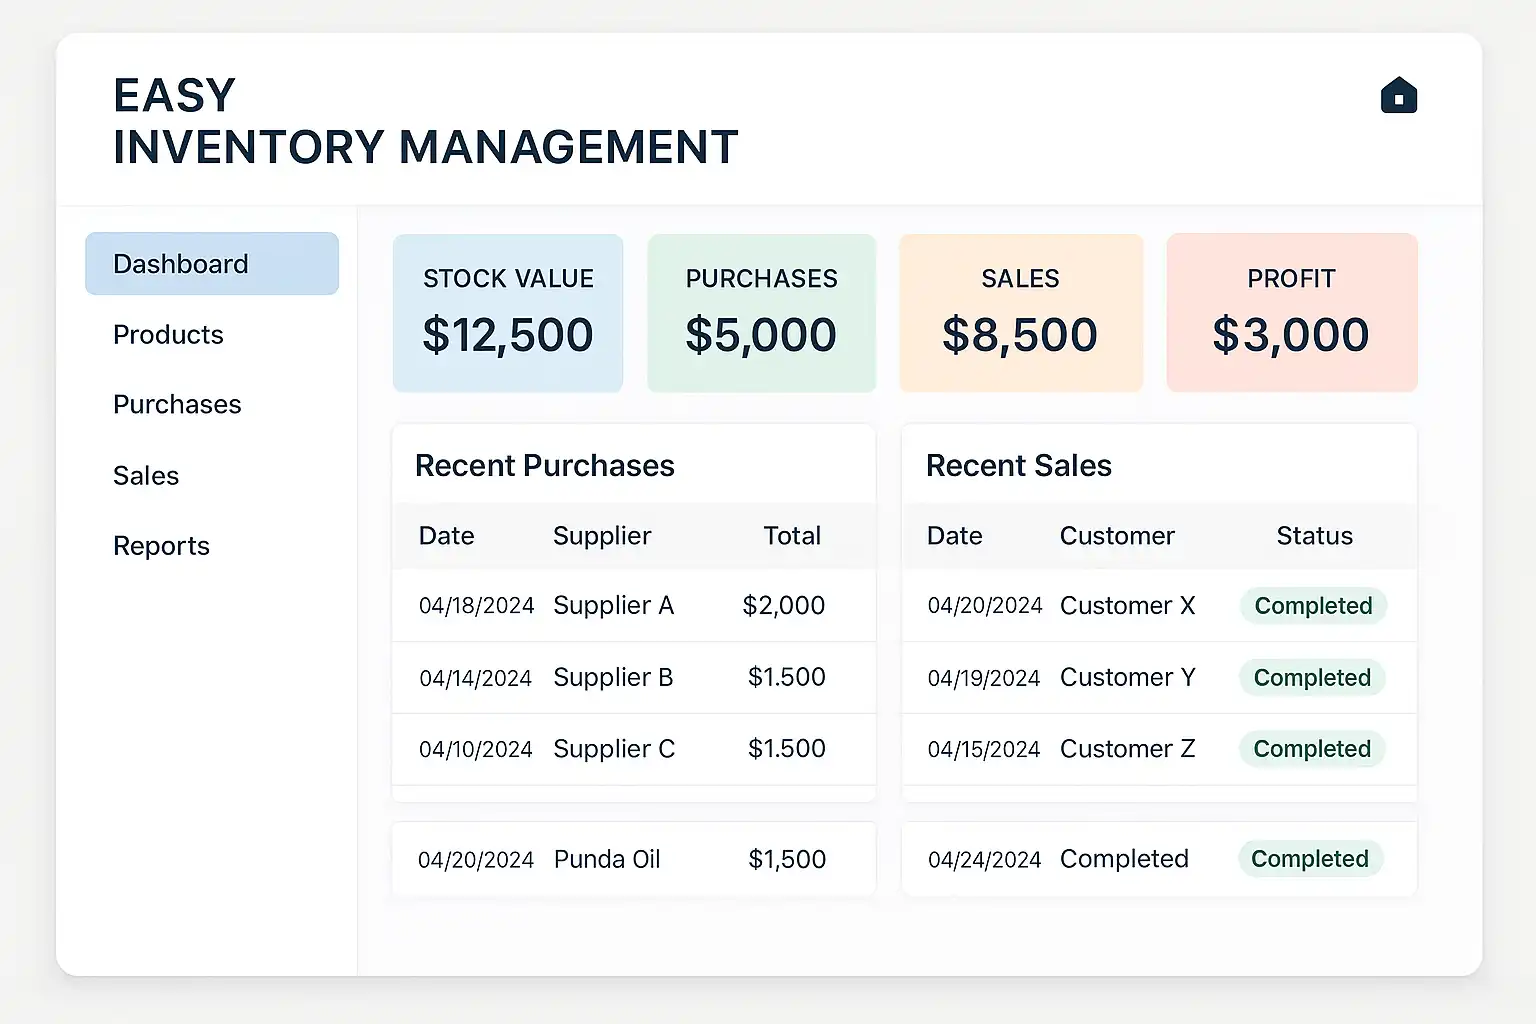
Task: Select the Supplier A purchase row
Action: point(633,606)
